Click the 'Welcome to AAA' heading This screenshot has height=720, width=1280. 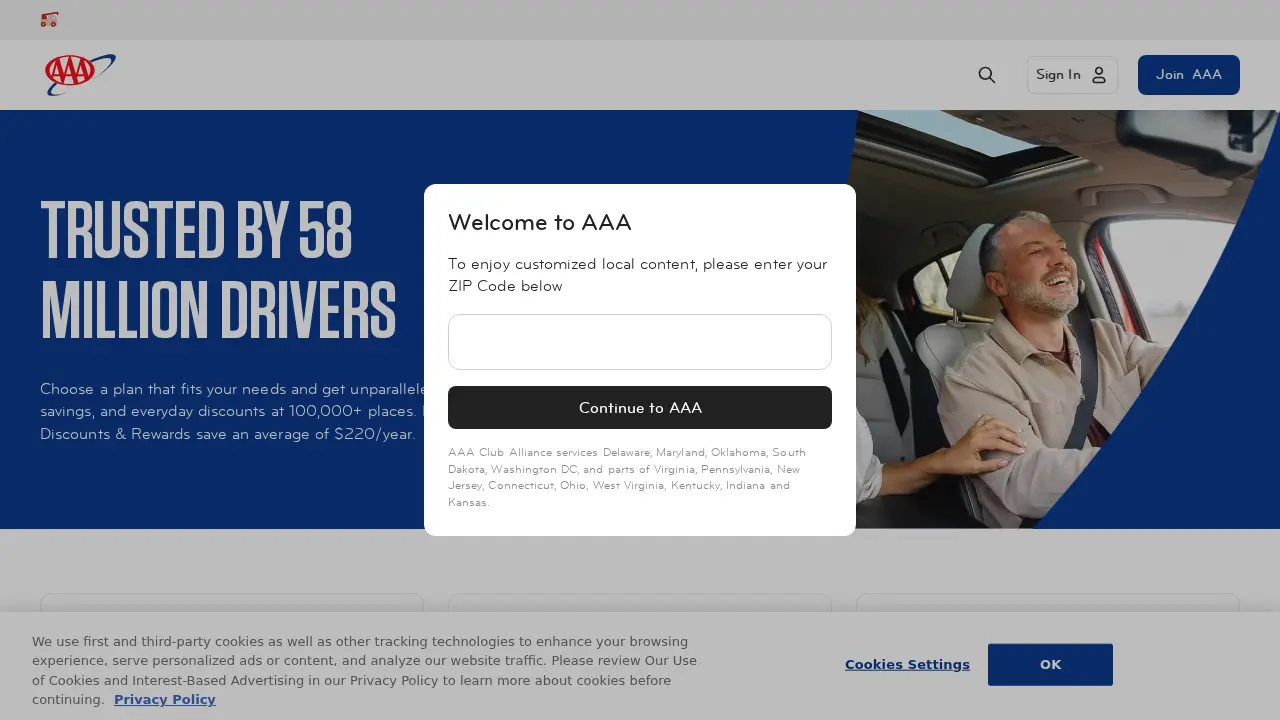(540, 222)
